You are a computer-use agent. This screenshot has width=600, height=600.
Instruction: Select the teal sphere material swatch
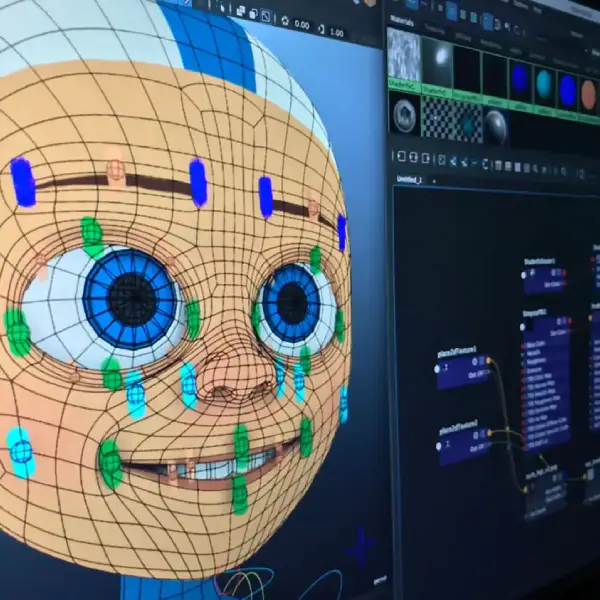pos(544,85)
